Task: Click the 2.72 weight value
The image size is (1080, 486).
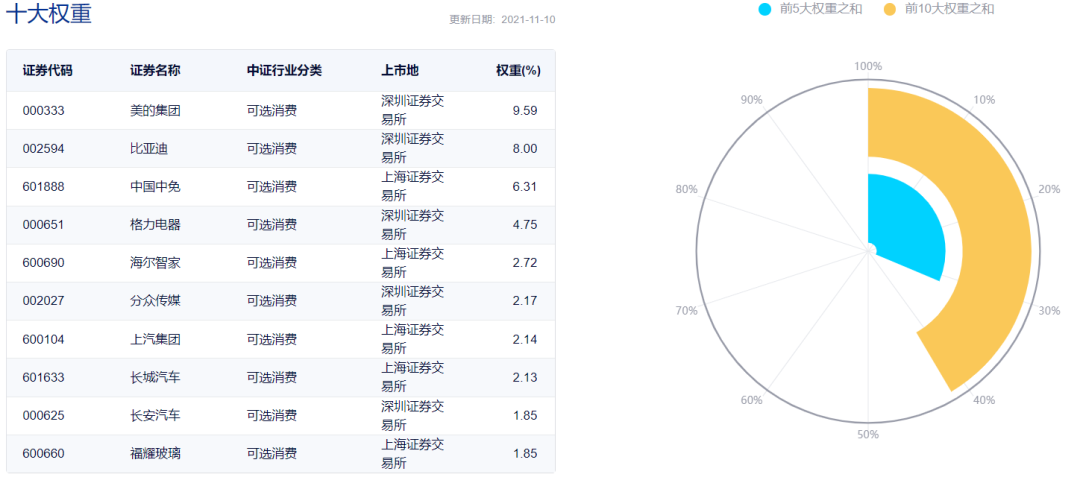Action: point(525,263)
